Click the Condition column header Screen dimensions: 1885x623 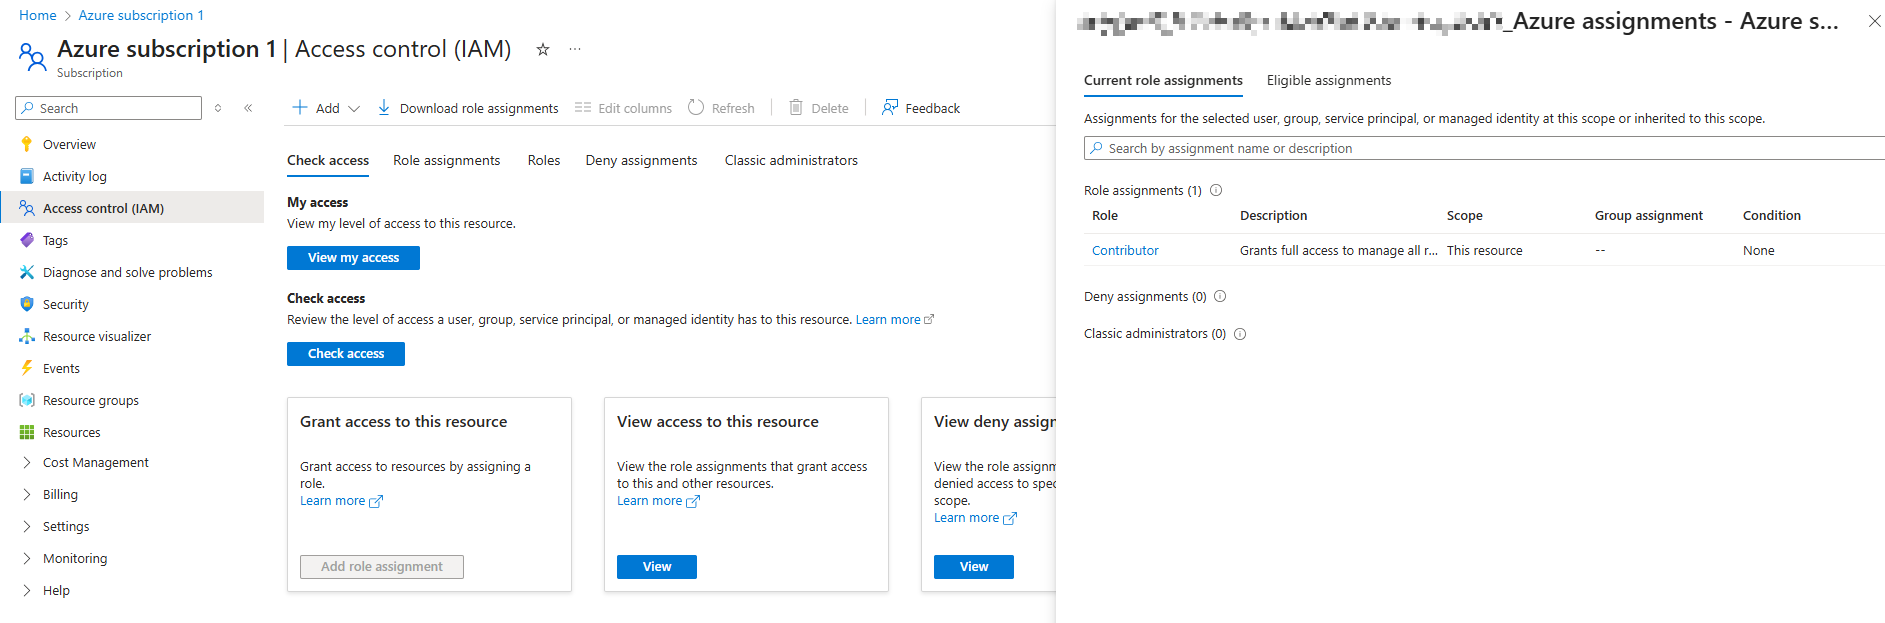pyautogui.click(x=1772, y=215)
